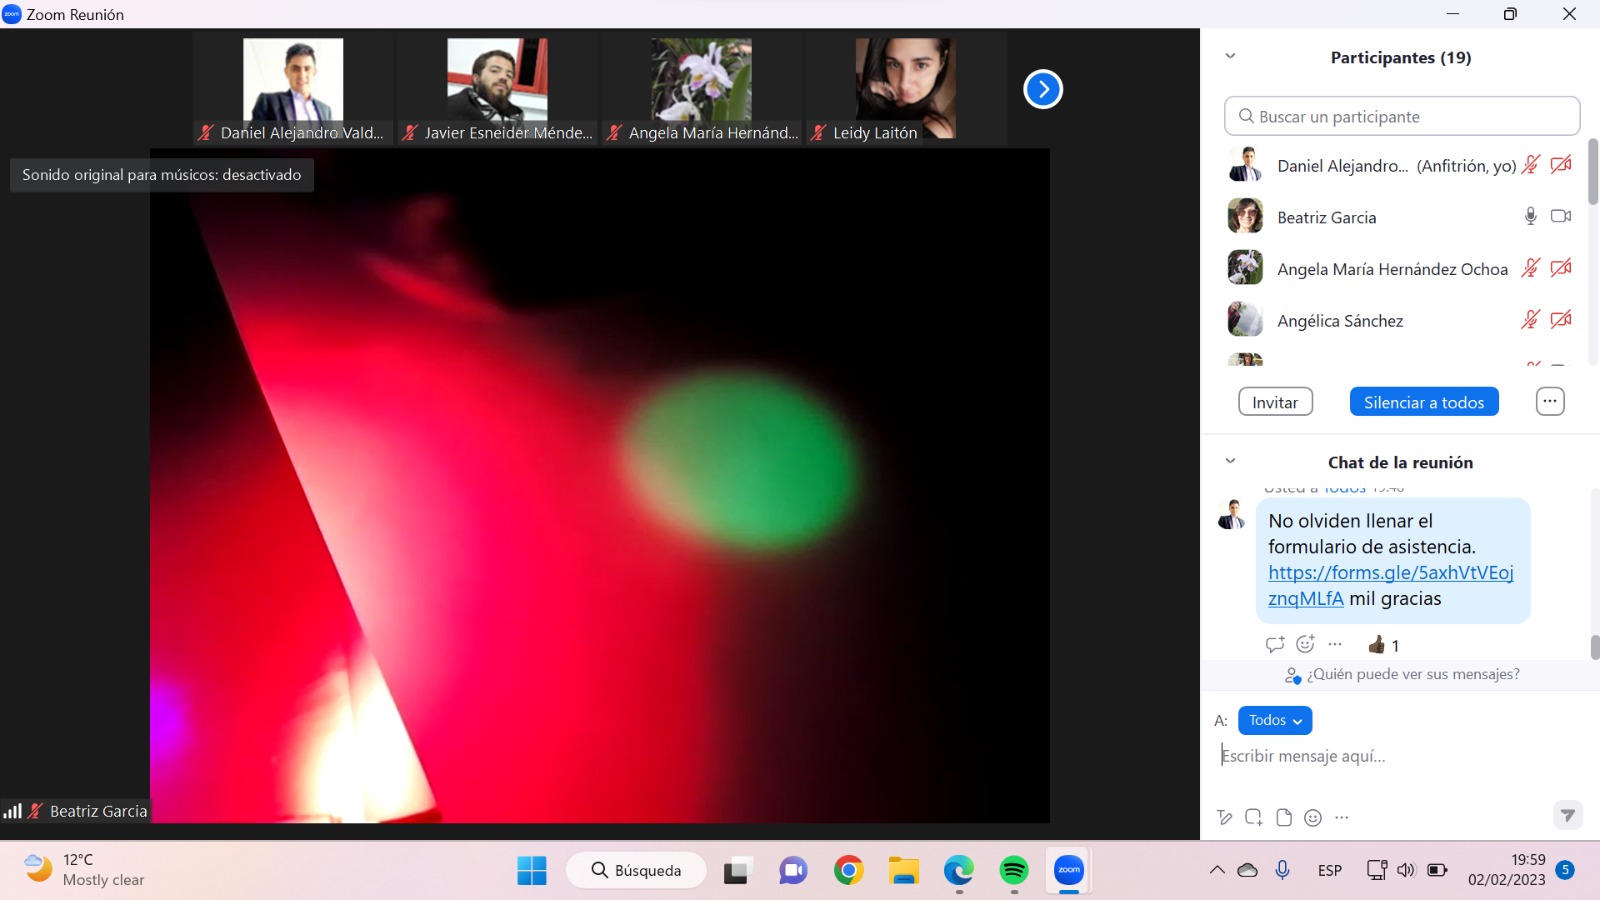Viewport: 1600px width, 900px height.
Task: Click ¿Quién puede ver sus mensajes? link
Action: point(1413,674)
